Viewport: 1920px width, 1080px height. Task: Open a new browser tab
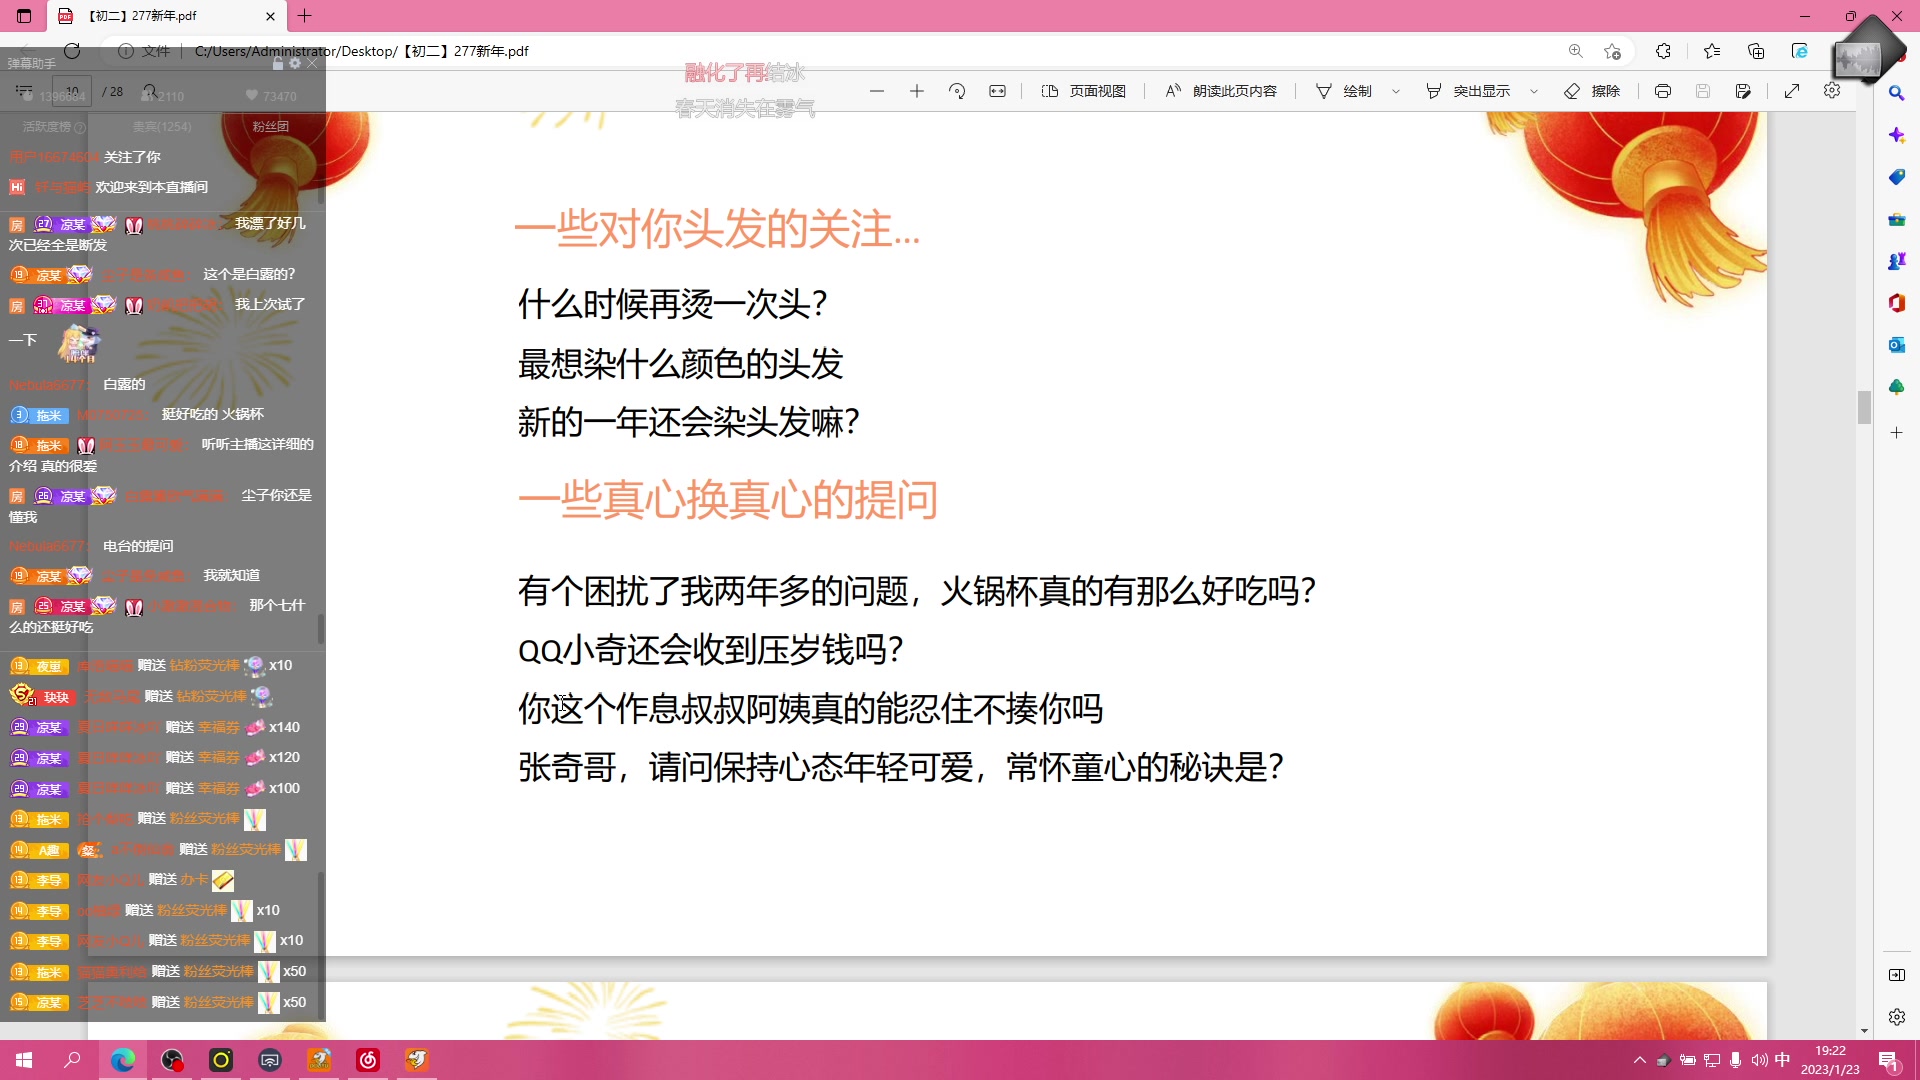305,16
